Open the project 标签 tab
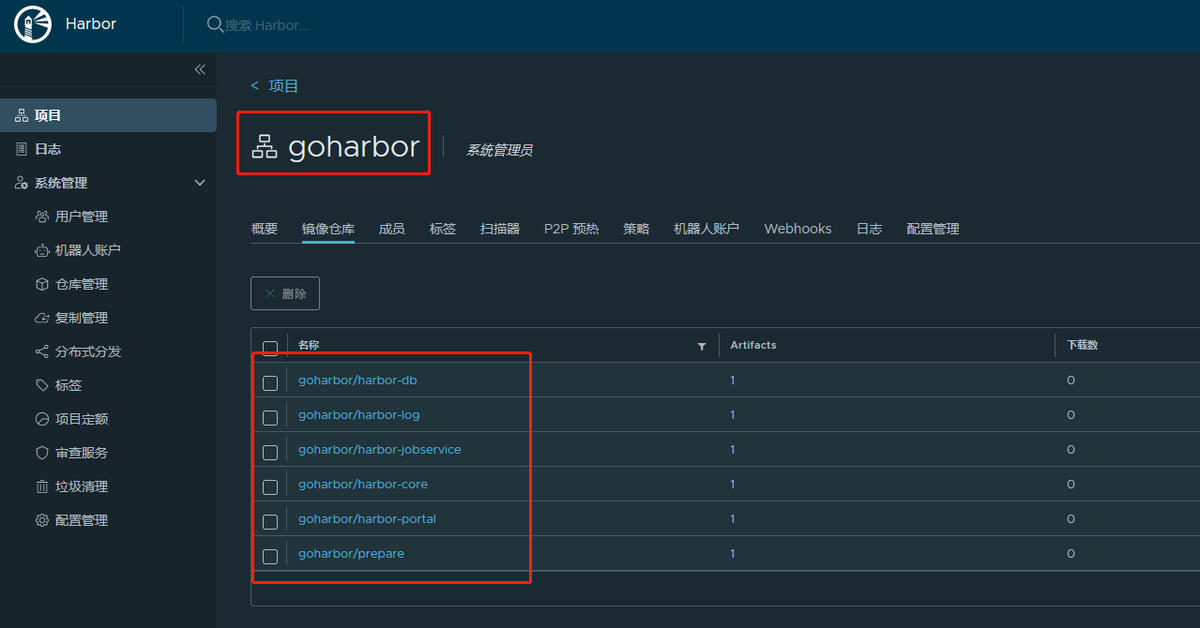The image size is (1200, 628). [443, 229]
